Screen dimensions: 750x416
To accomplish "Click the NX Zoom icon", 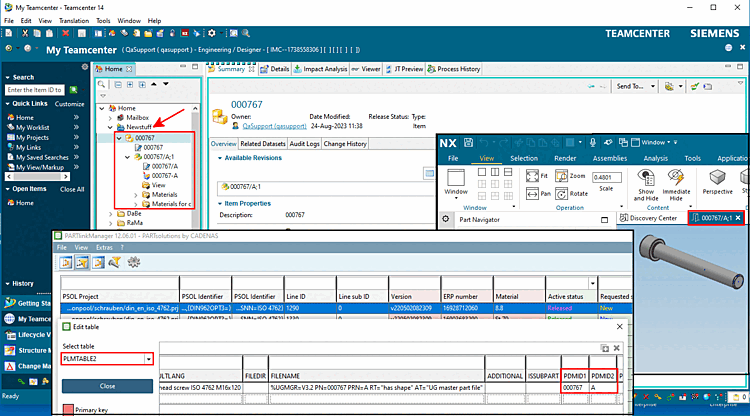I will click(x=562, y=175).
